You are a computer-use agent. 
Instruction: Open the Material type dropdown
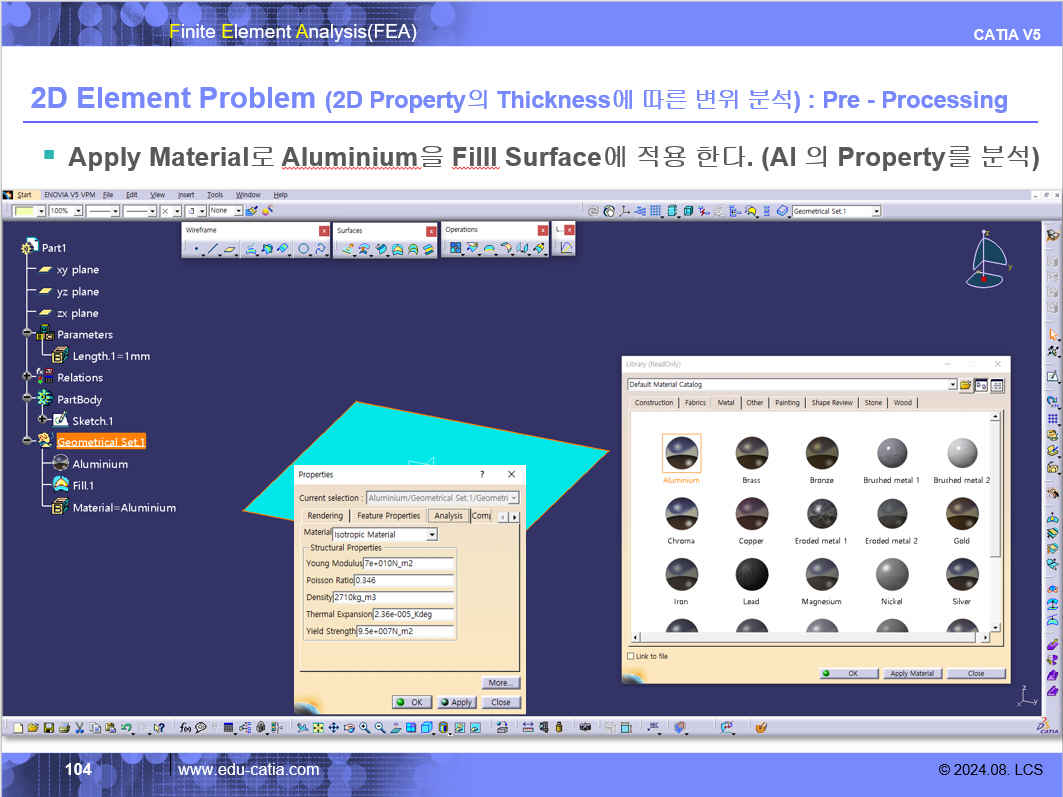[x=432, y=535]
